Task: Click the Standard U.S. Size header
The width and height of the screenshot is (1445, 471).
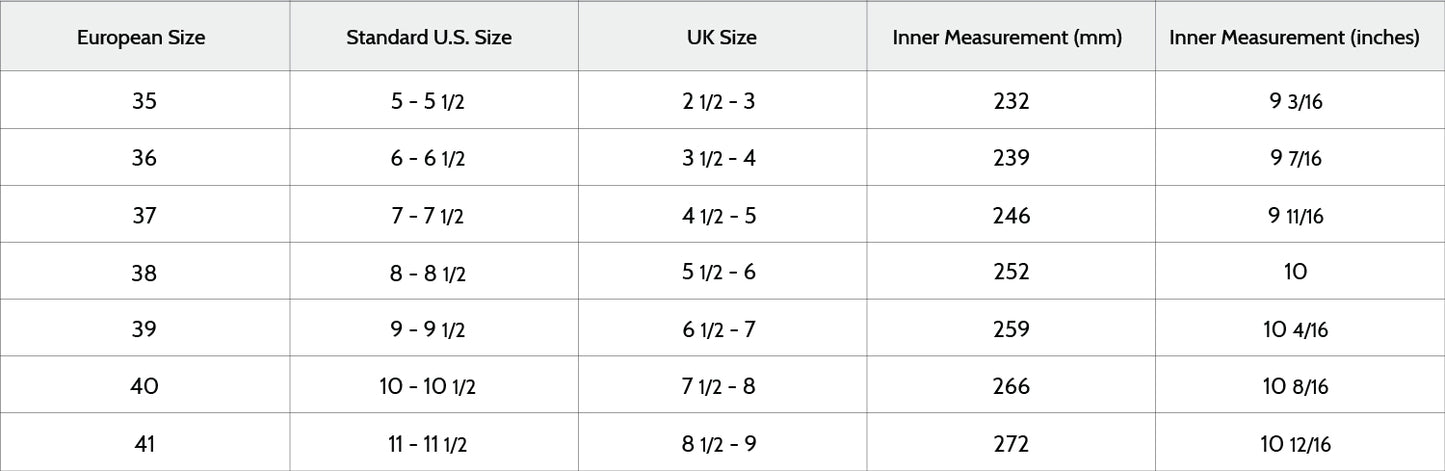Action: pyautogui.click(x=429, y=38)
